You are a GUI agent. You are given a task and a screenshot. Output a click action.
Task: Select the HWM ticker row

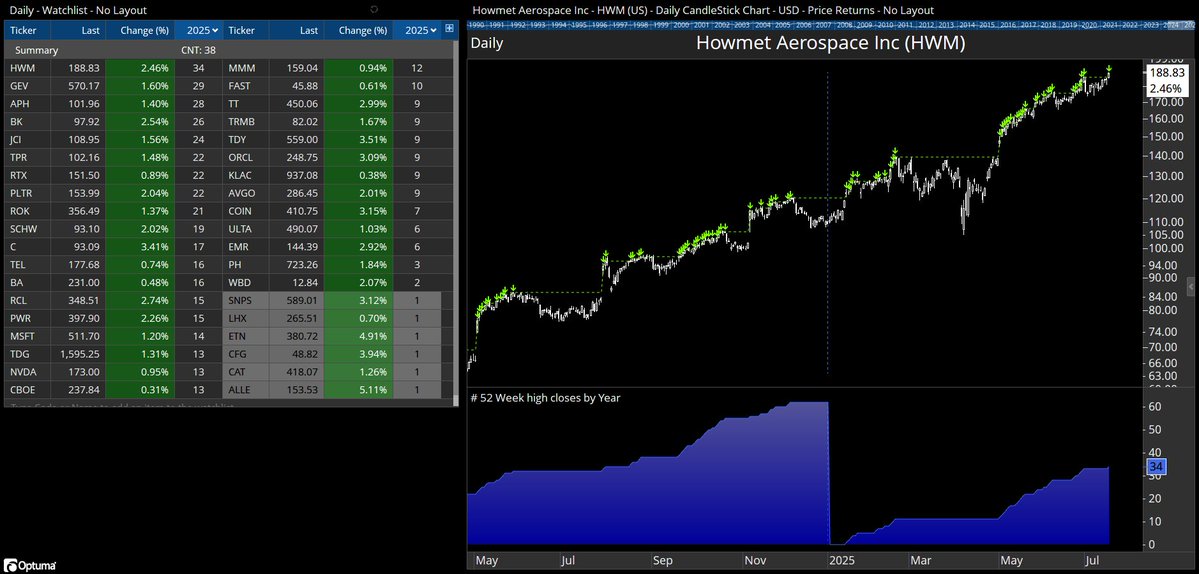tap(112, 68)
